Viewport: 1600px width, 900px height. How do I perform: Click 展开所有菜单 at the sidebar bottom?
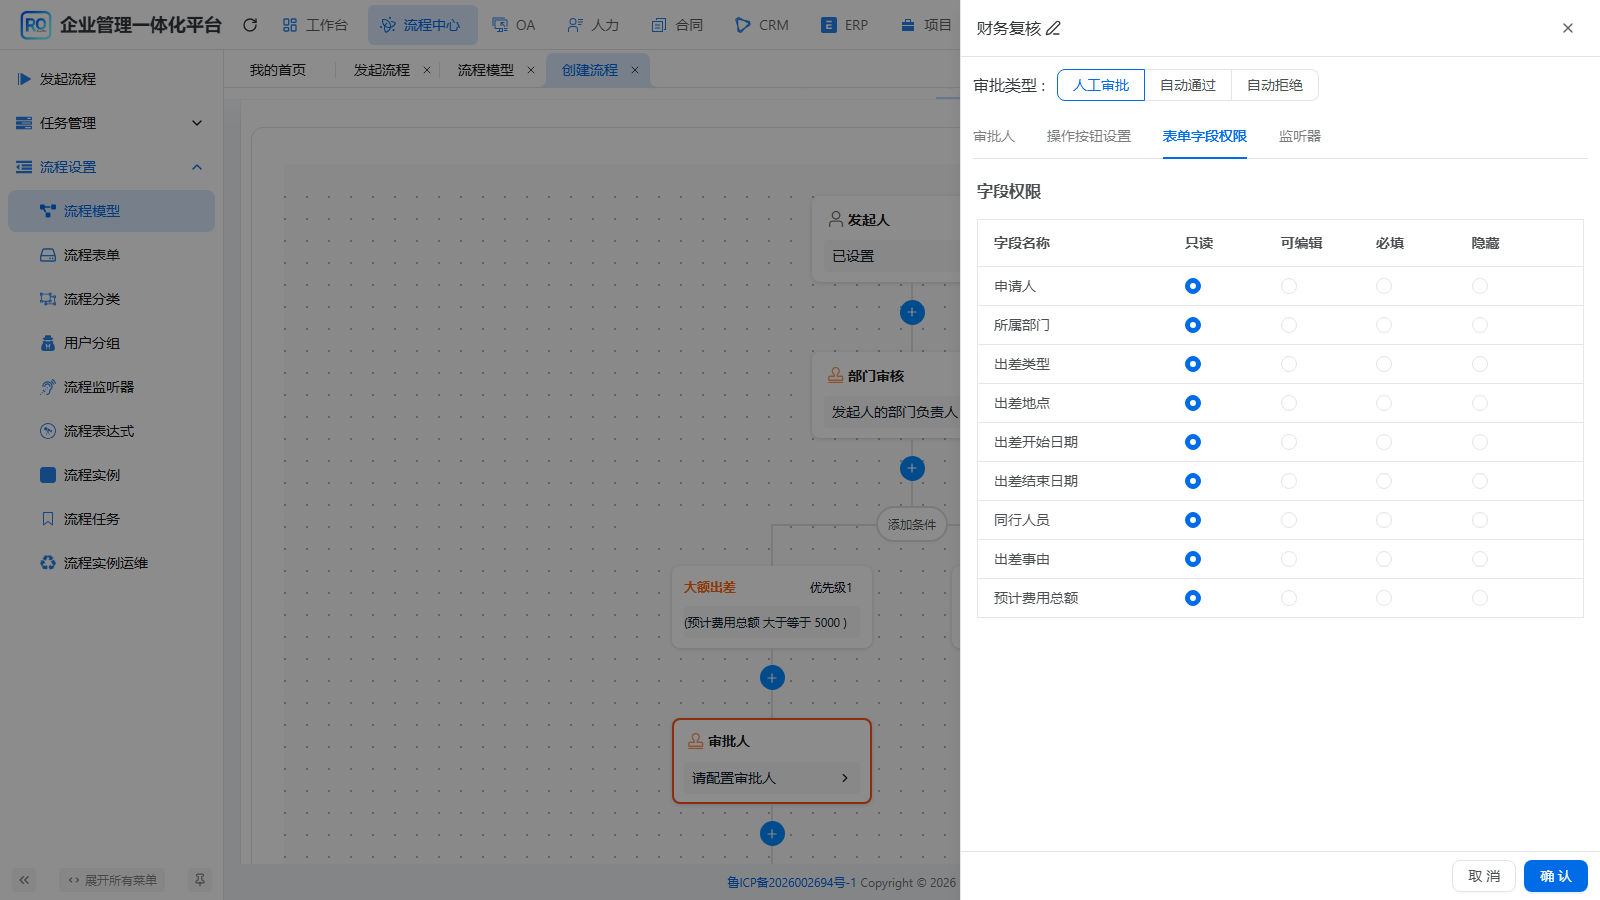pyautogui.click(x=112, y=880)
